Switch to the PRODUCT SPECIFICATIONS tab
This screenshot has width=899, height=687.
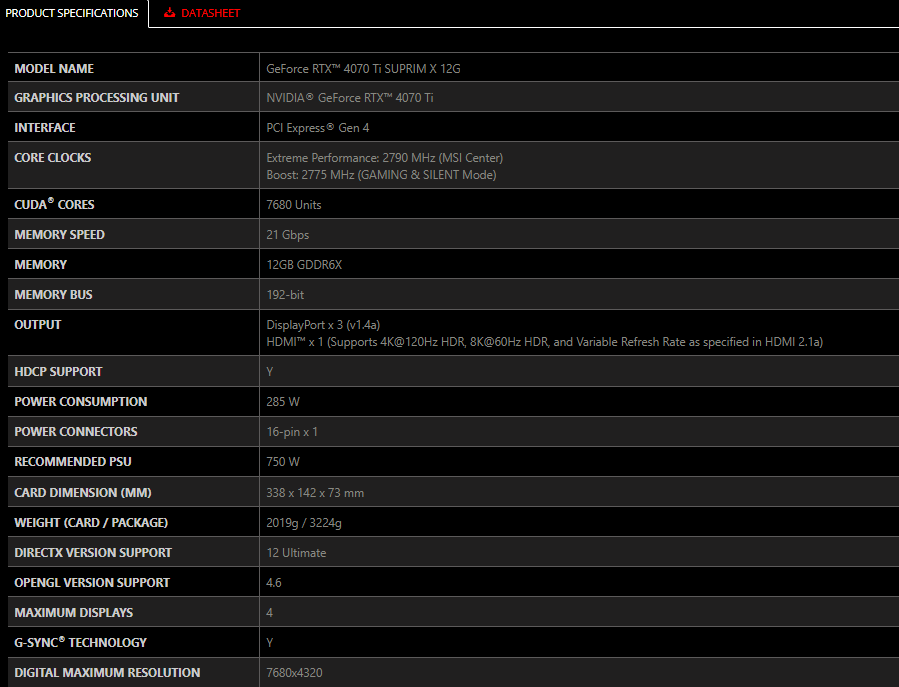[x=72, y=13]
